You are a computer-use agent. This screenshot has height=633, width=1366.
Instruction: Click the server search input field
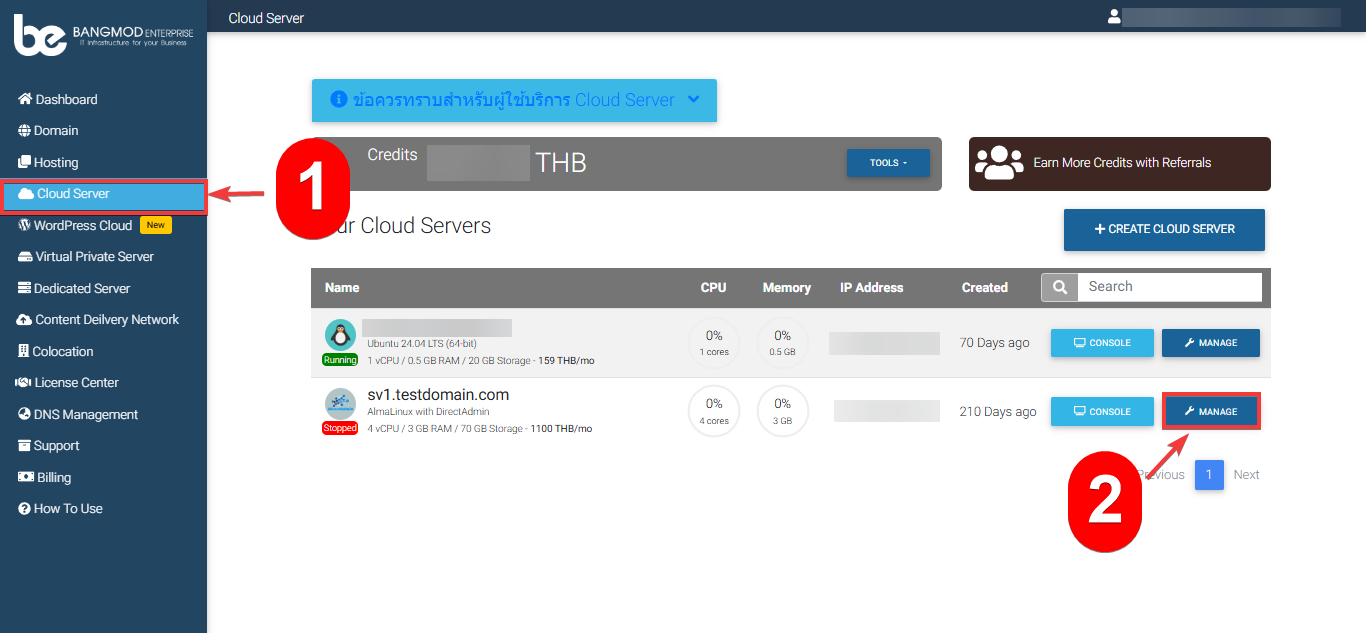[x=1168, y=287]
